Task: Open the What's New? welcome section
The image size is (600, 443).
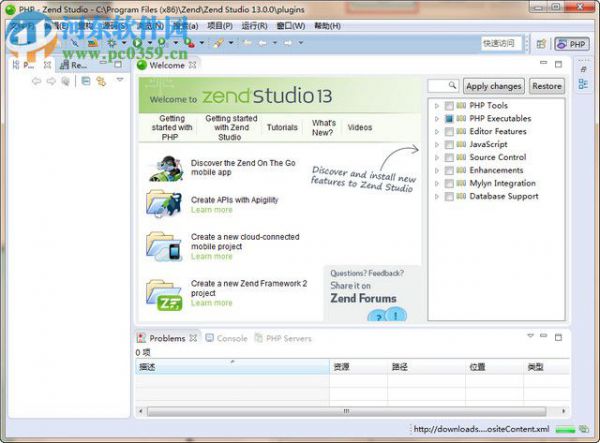Action: (323, 128)
